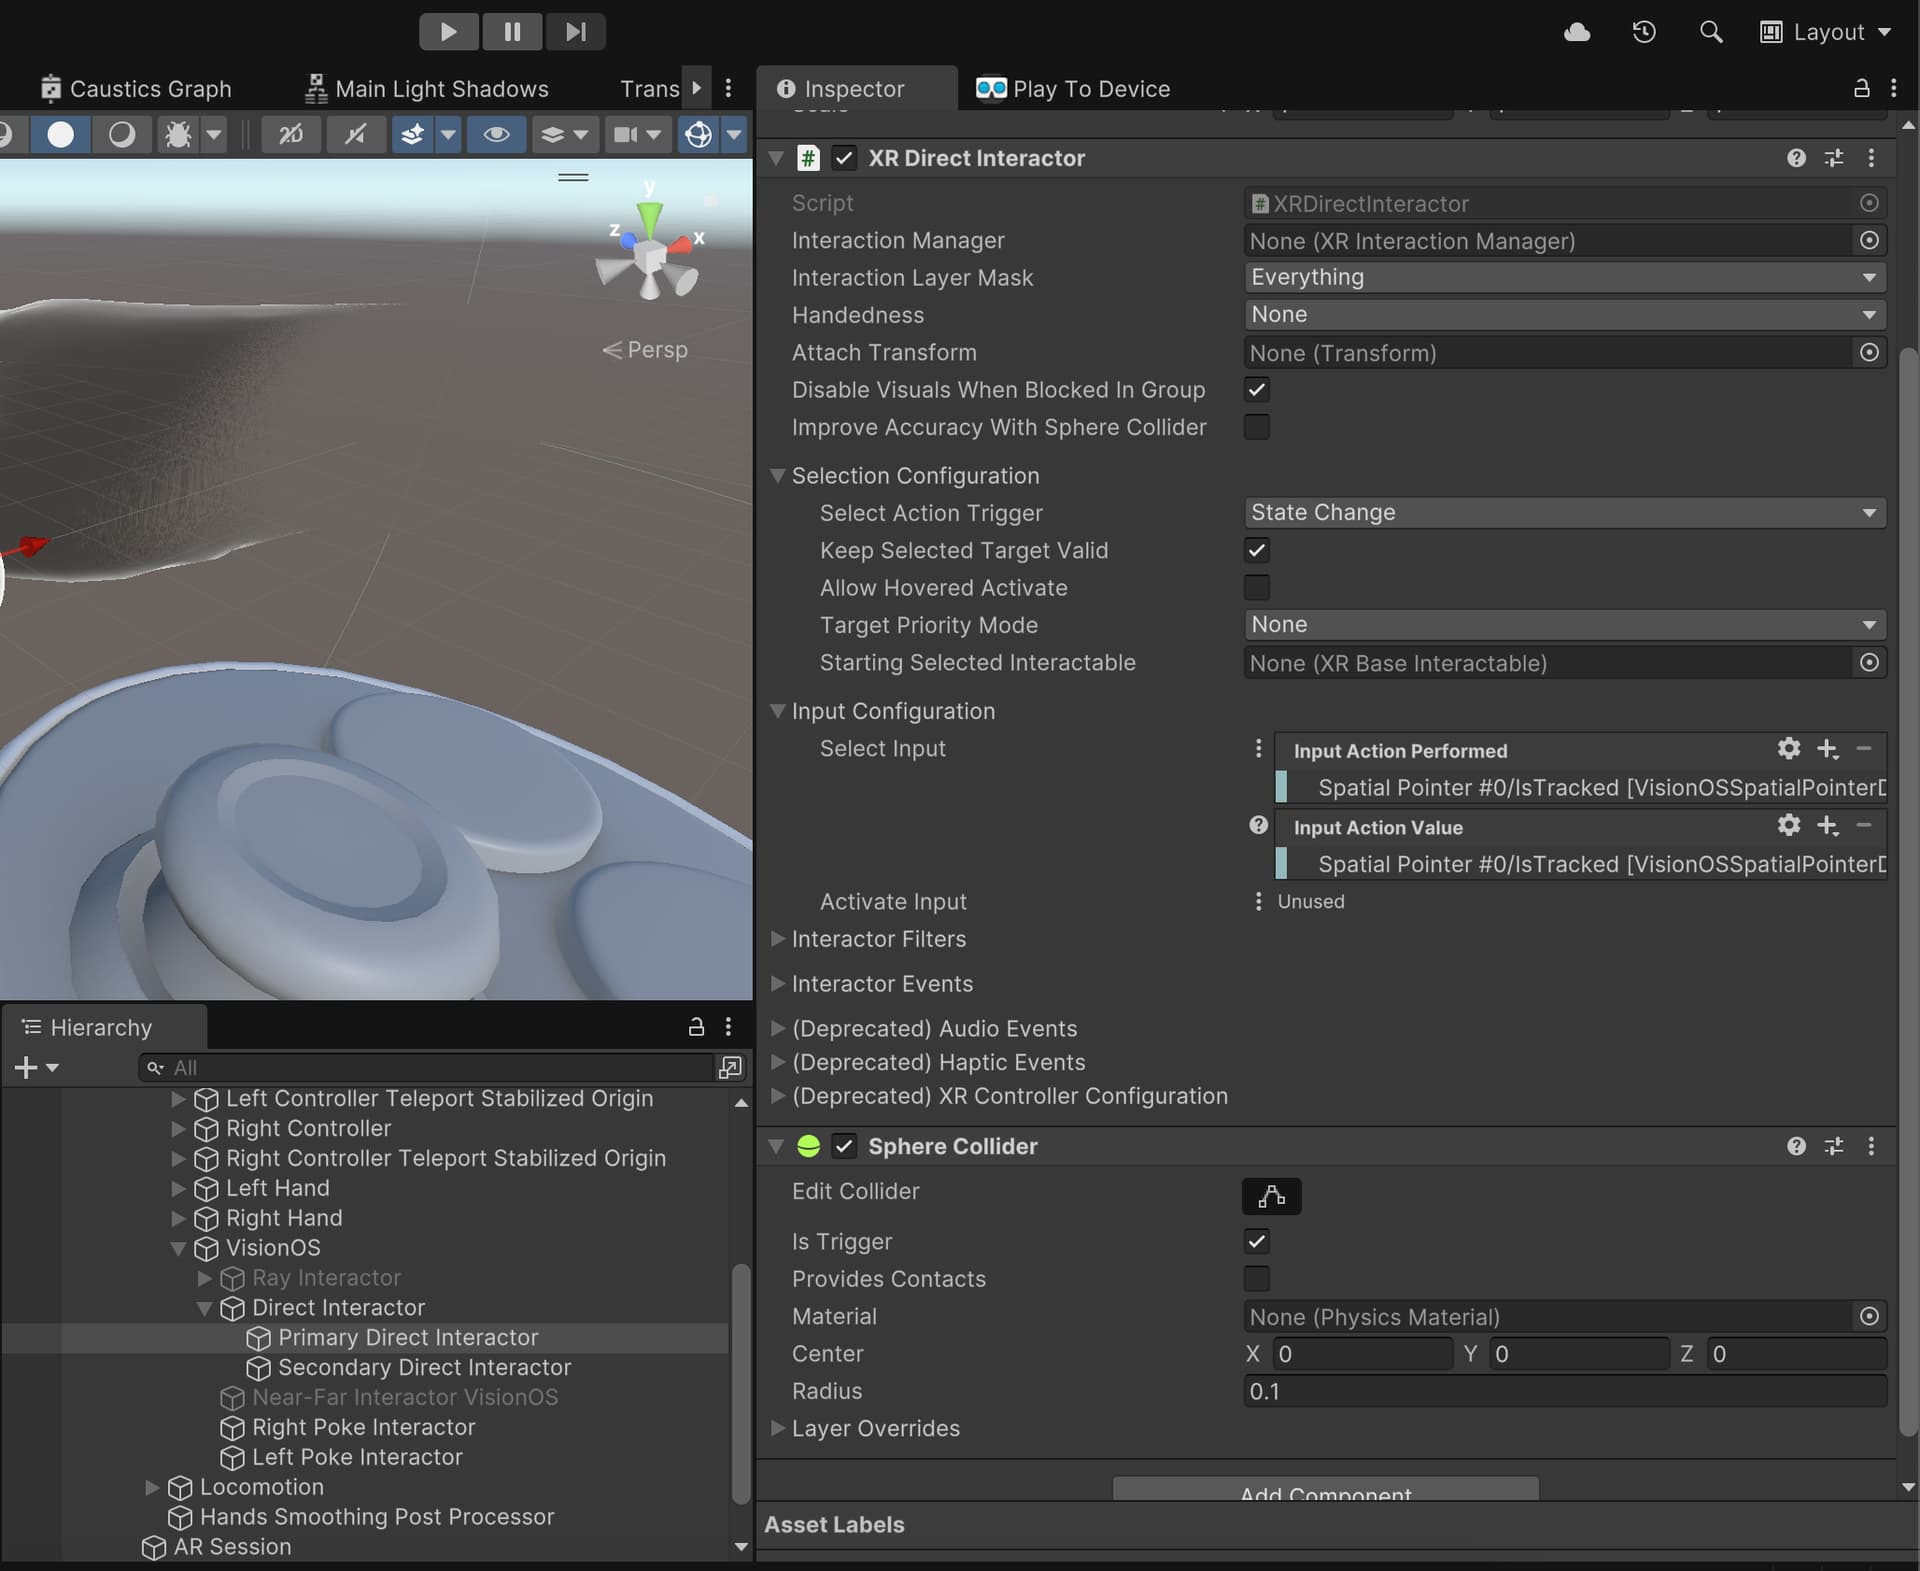Open the Unity Cloud services icon
1920x1571 pixels.
[x=1577, y=31]
